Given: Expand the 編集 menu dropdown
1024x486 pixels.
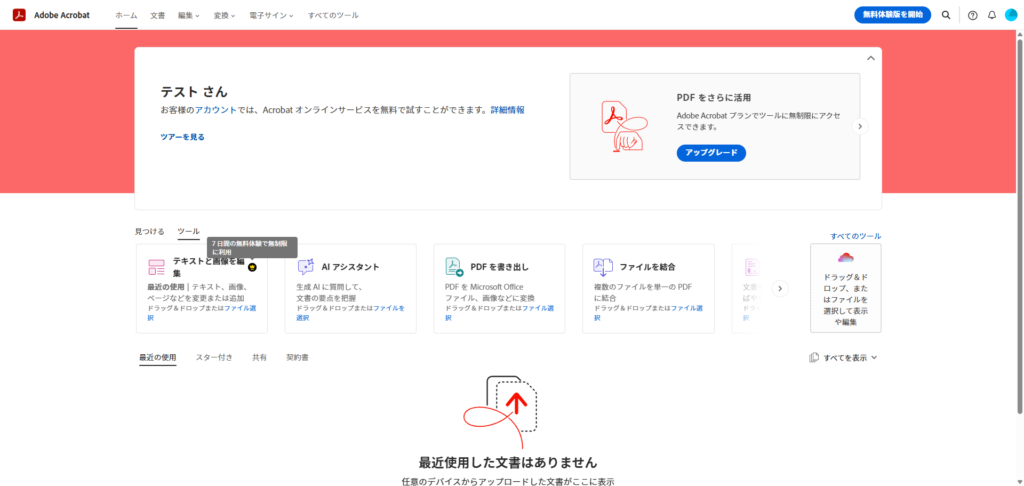Looking at the screenshot, I should (x=189, y=15).
